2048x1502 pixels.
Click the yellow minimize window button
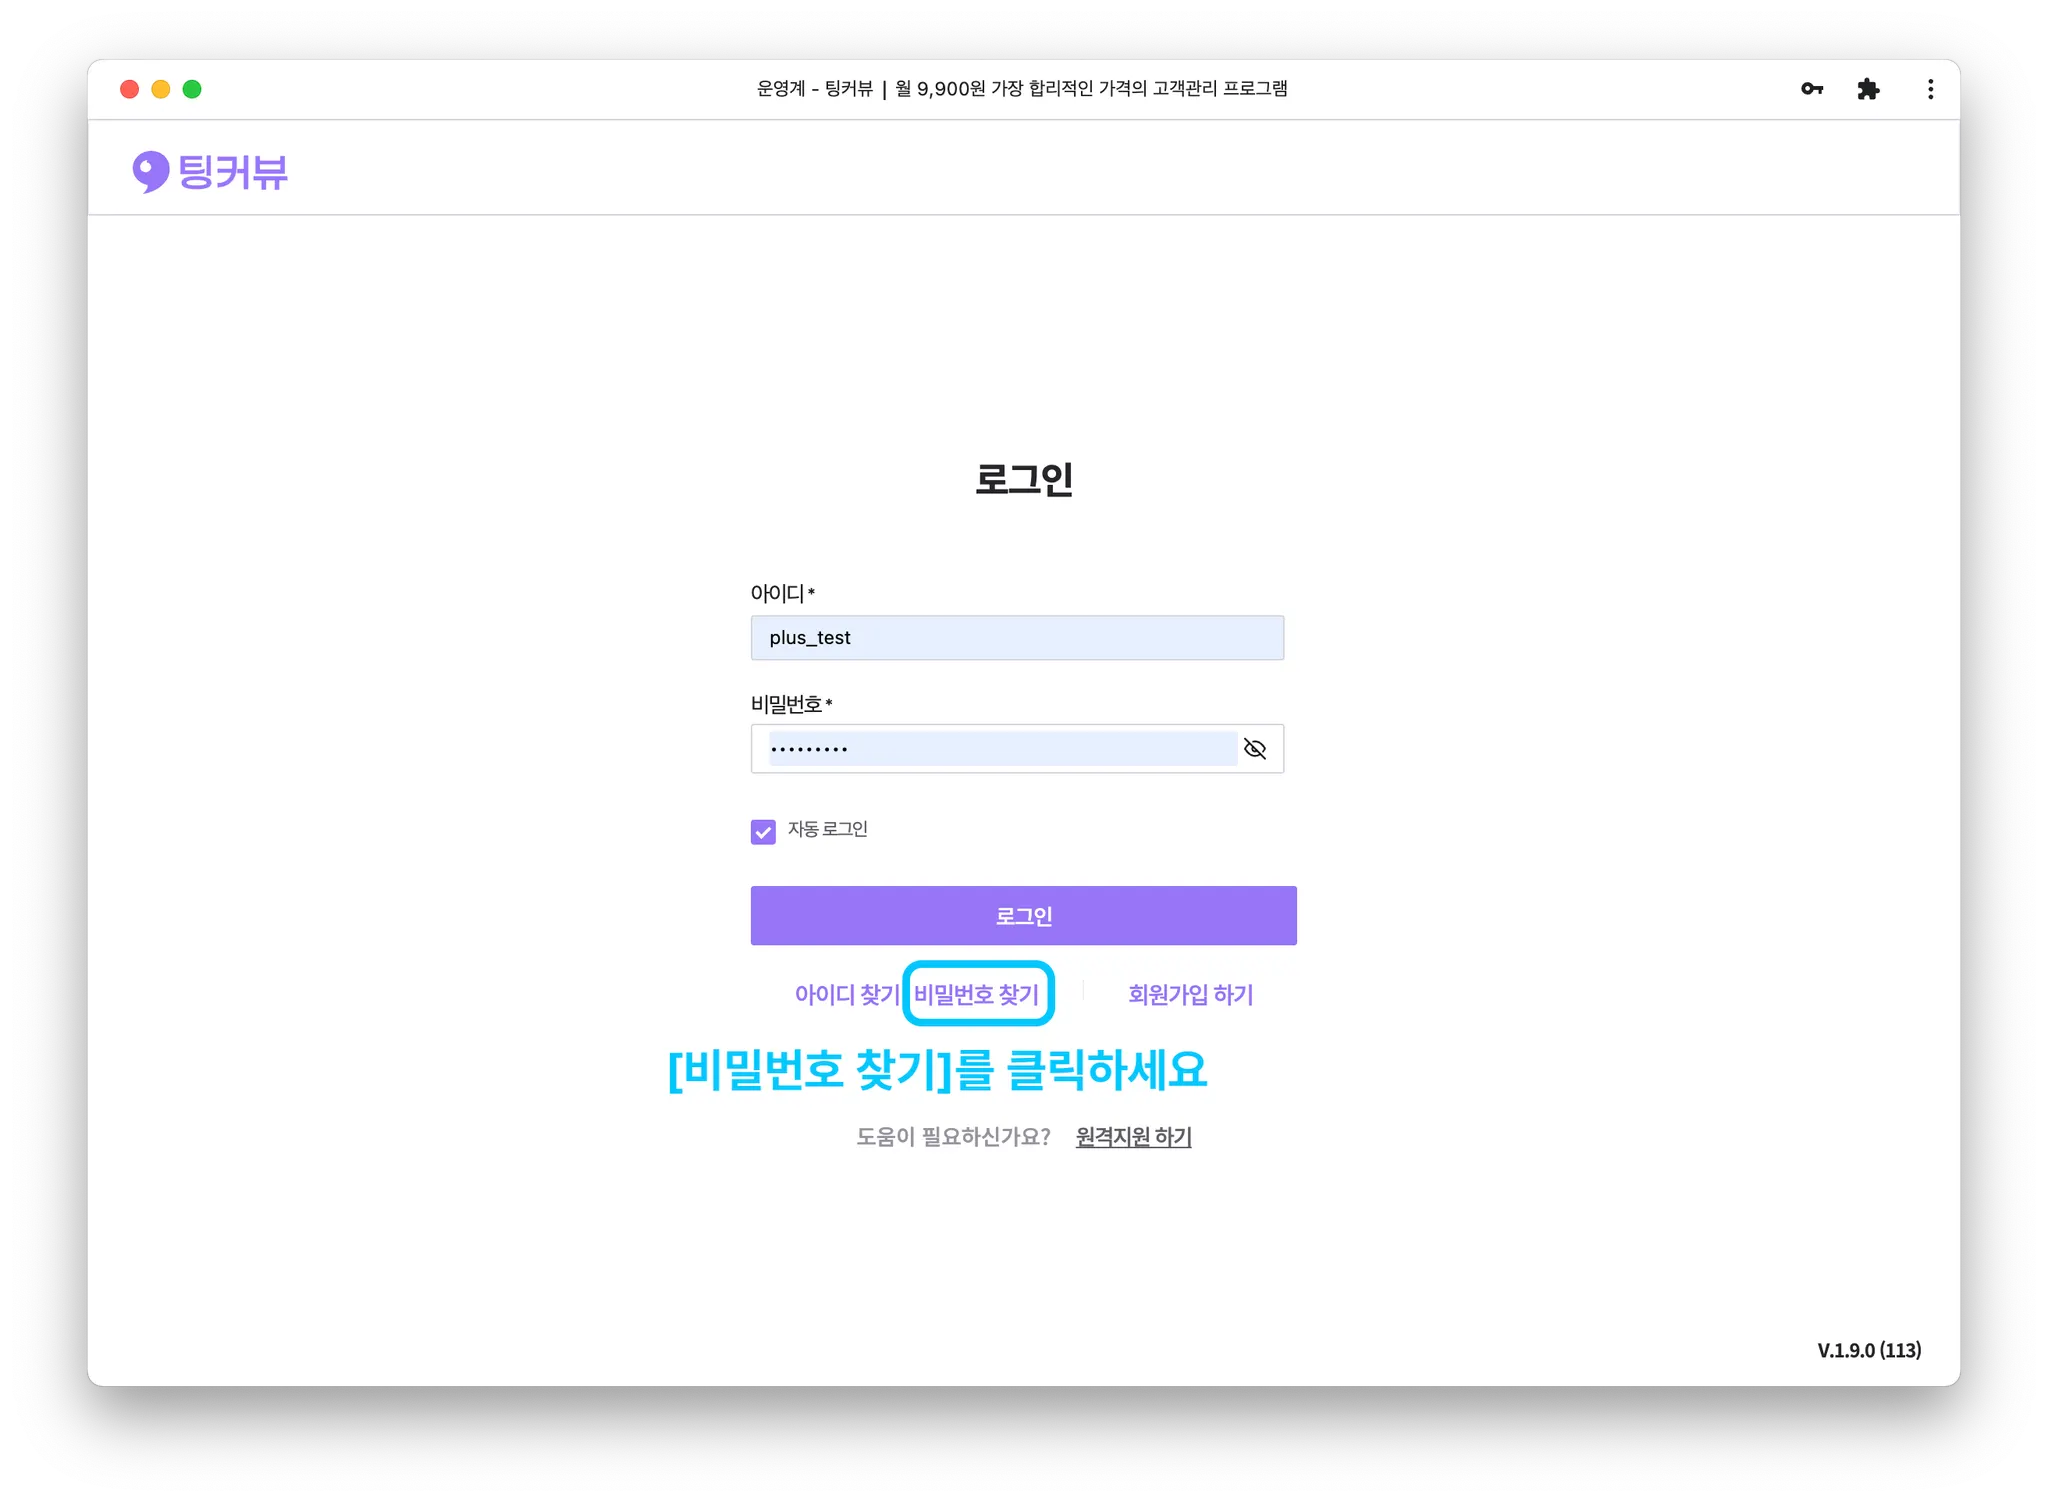(160, 89)
